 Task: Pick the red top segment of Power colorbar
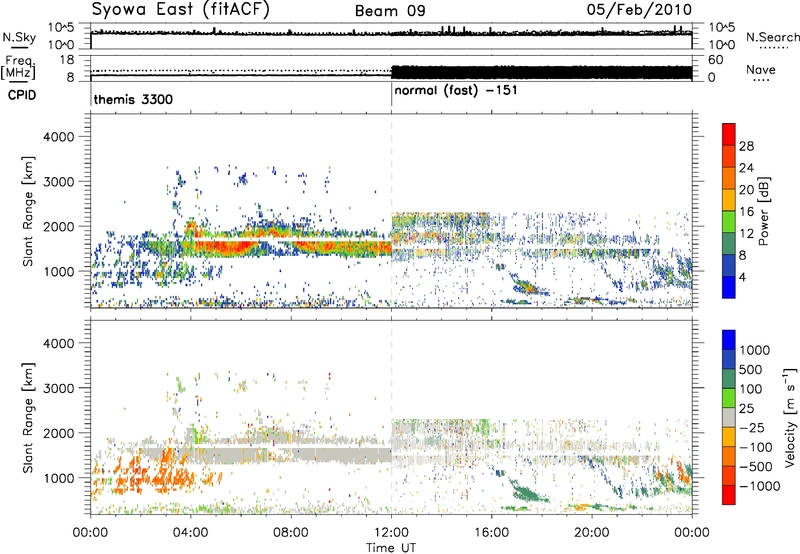click(x=729, y=134)
